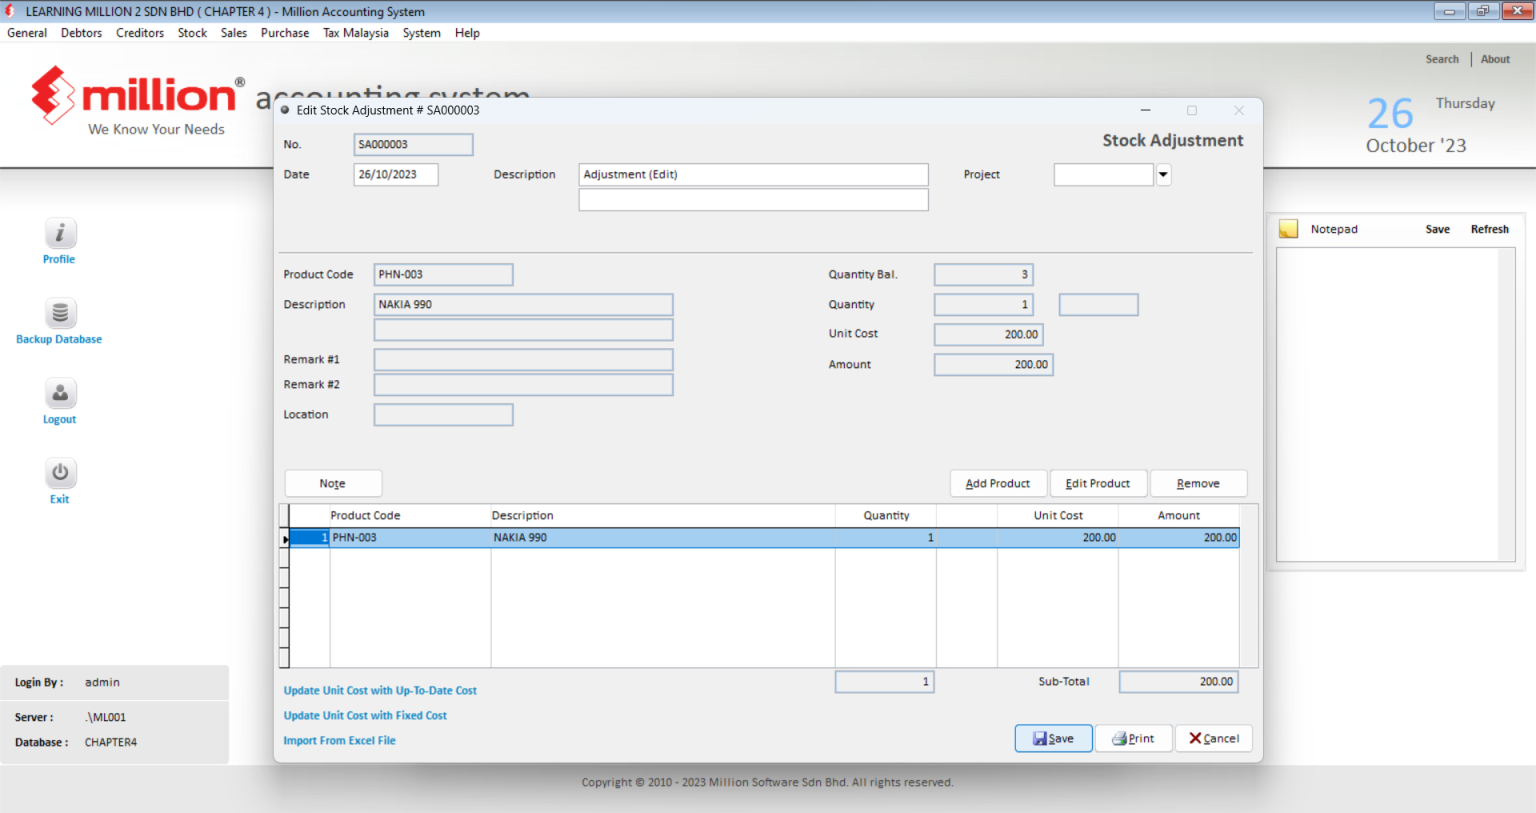Viewport: 1536px width, 813px height.
Task: Click the Backup Database icon
Action: (x=60, y=313)
